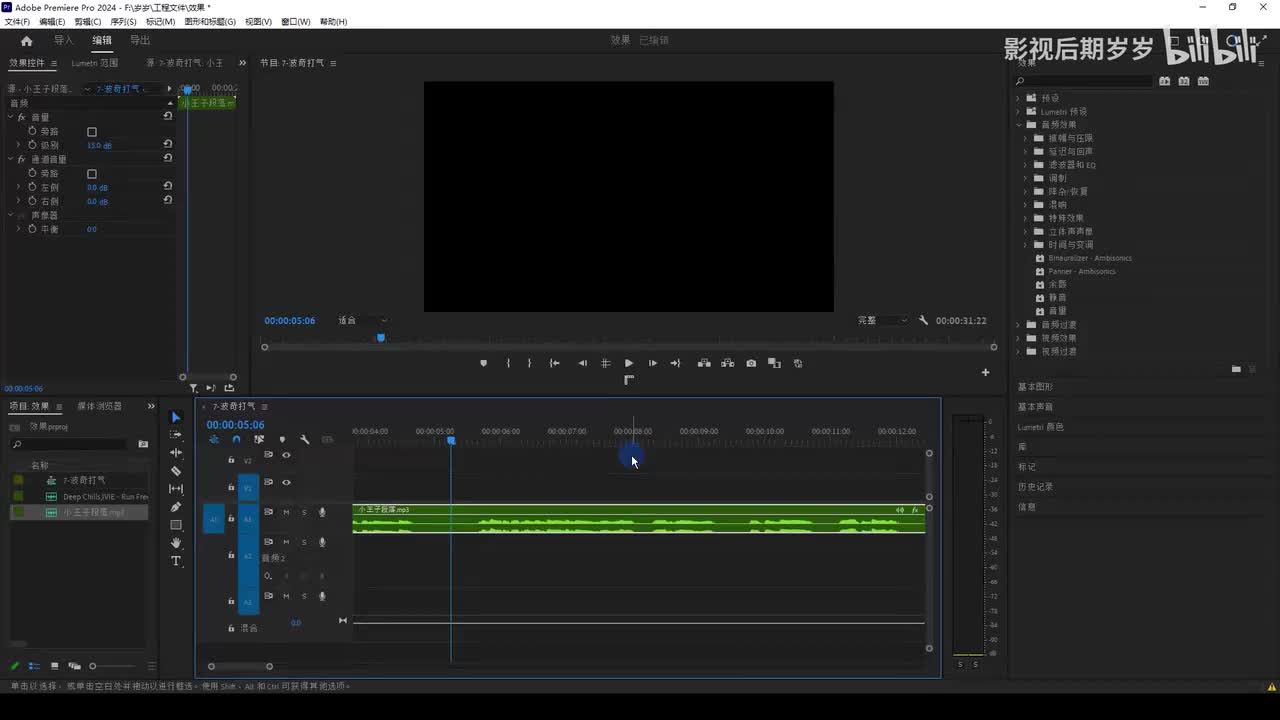The image size is (1280, 720).
Task: Open the 导出 export workspace
Action: coord(140,41)
